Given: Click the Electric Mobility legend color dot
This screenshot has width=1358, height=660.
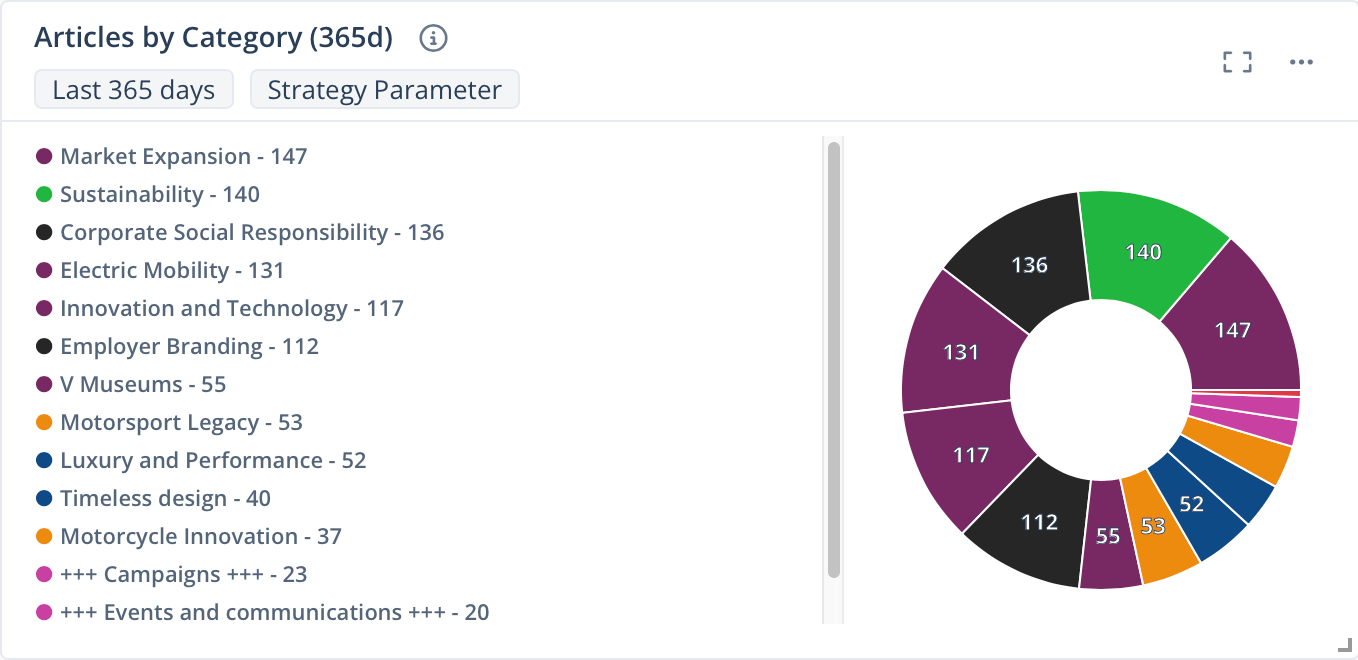Looking at the screenshot, I should pyautogui.click(x=44, y=269).
